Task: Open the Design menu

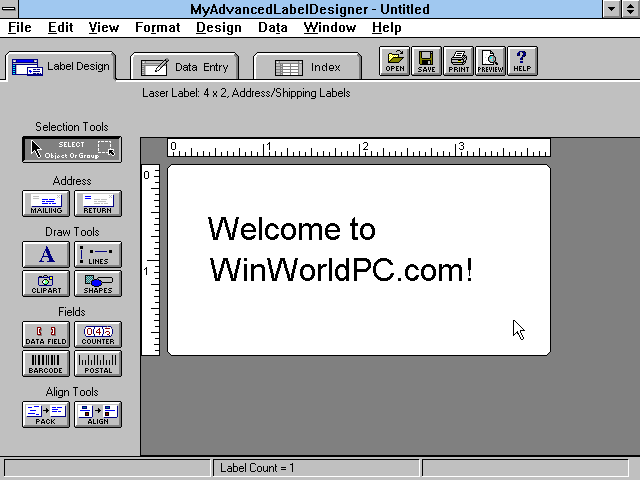Action: (219, 28)
